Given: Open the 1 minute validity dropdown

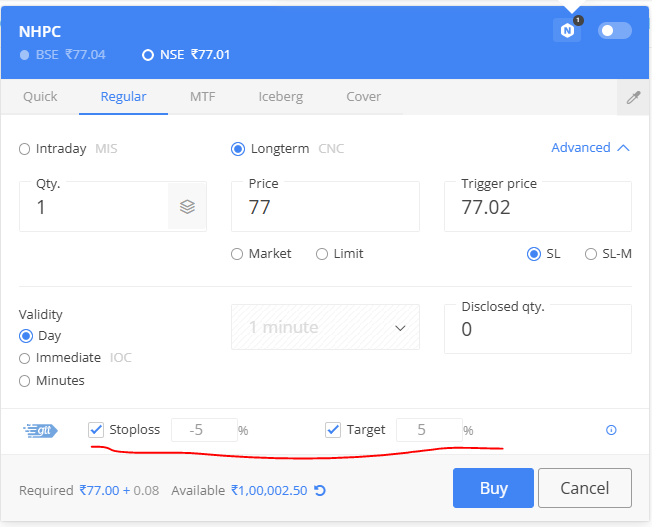Looking at the screenshot, I should click(x=325, y=327).
